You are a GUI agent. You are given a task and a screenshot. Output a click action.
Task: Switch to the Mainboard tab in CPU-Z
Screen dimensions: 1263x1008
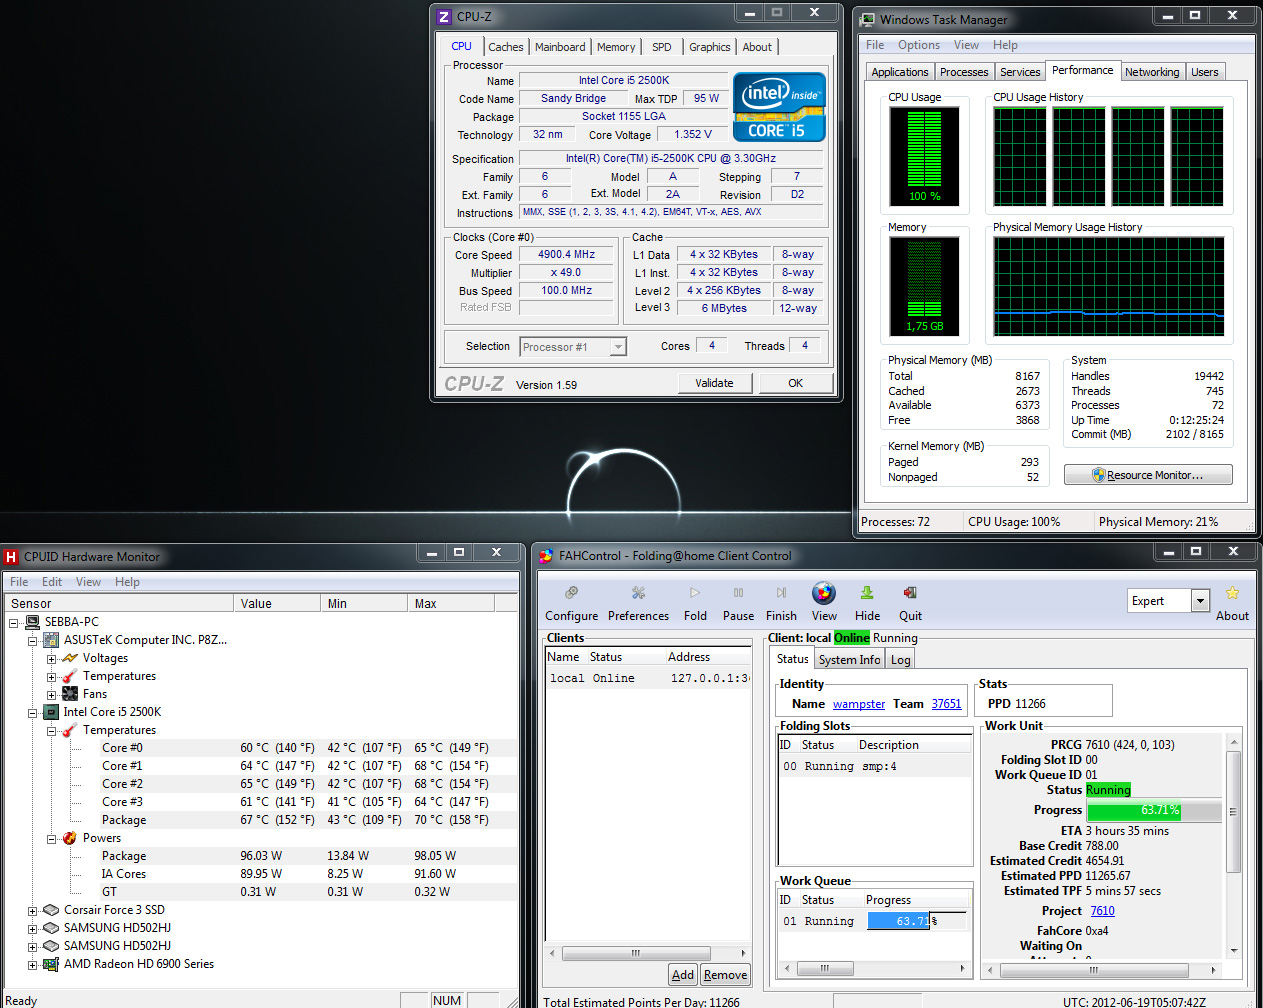(x=560, y=47)
